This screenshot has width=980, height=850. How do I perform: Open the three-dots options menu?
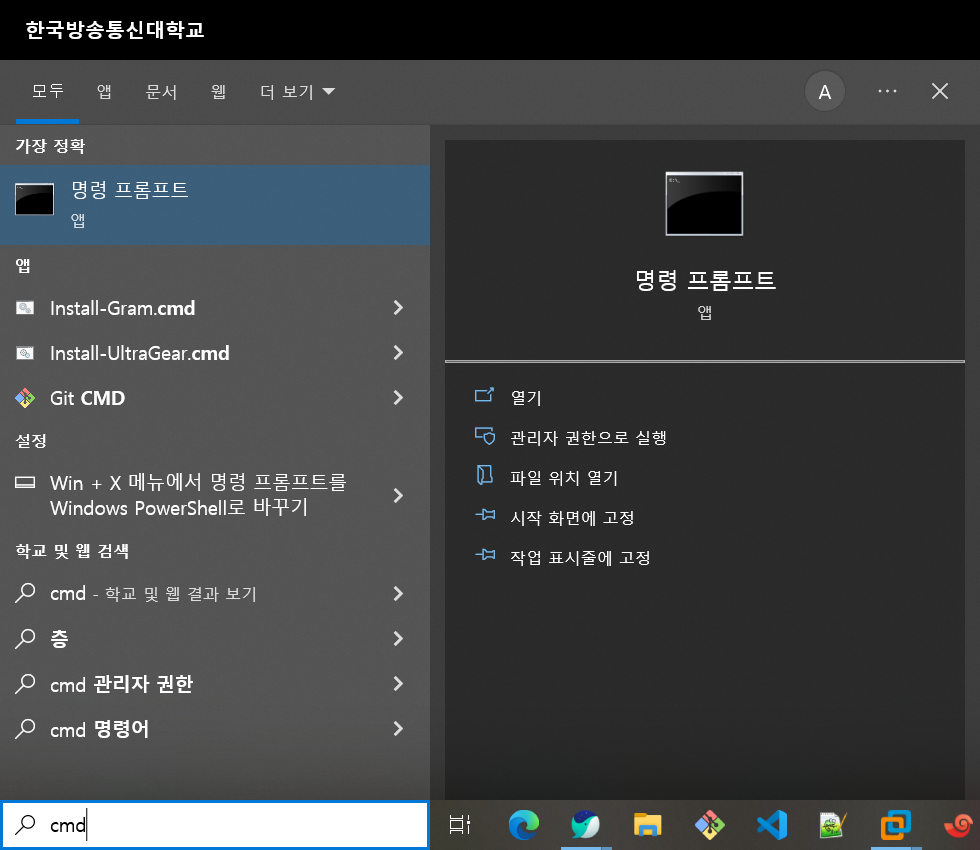tap(888, 91)
